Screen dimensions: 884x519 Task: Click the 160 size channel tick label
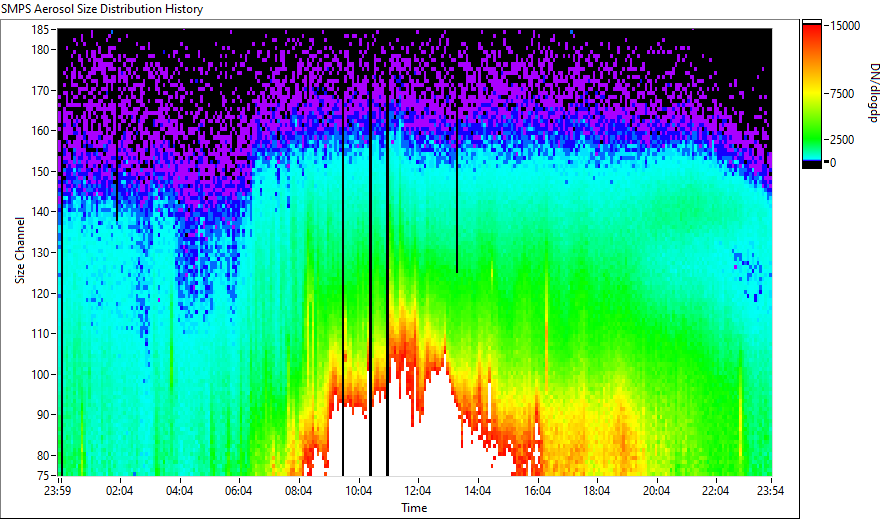(41, 131)
